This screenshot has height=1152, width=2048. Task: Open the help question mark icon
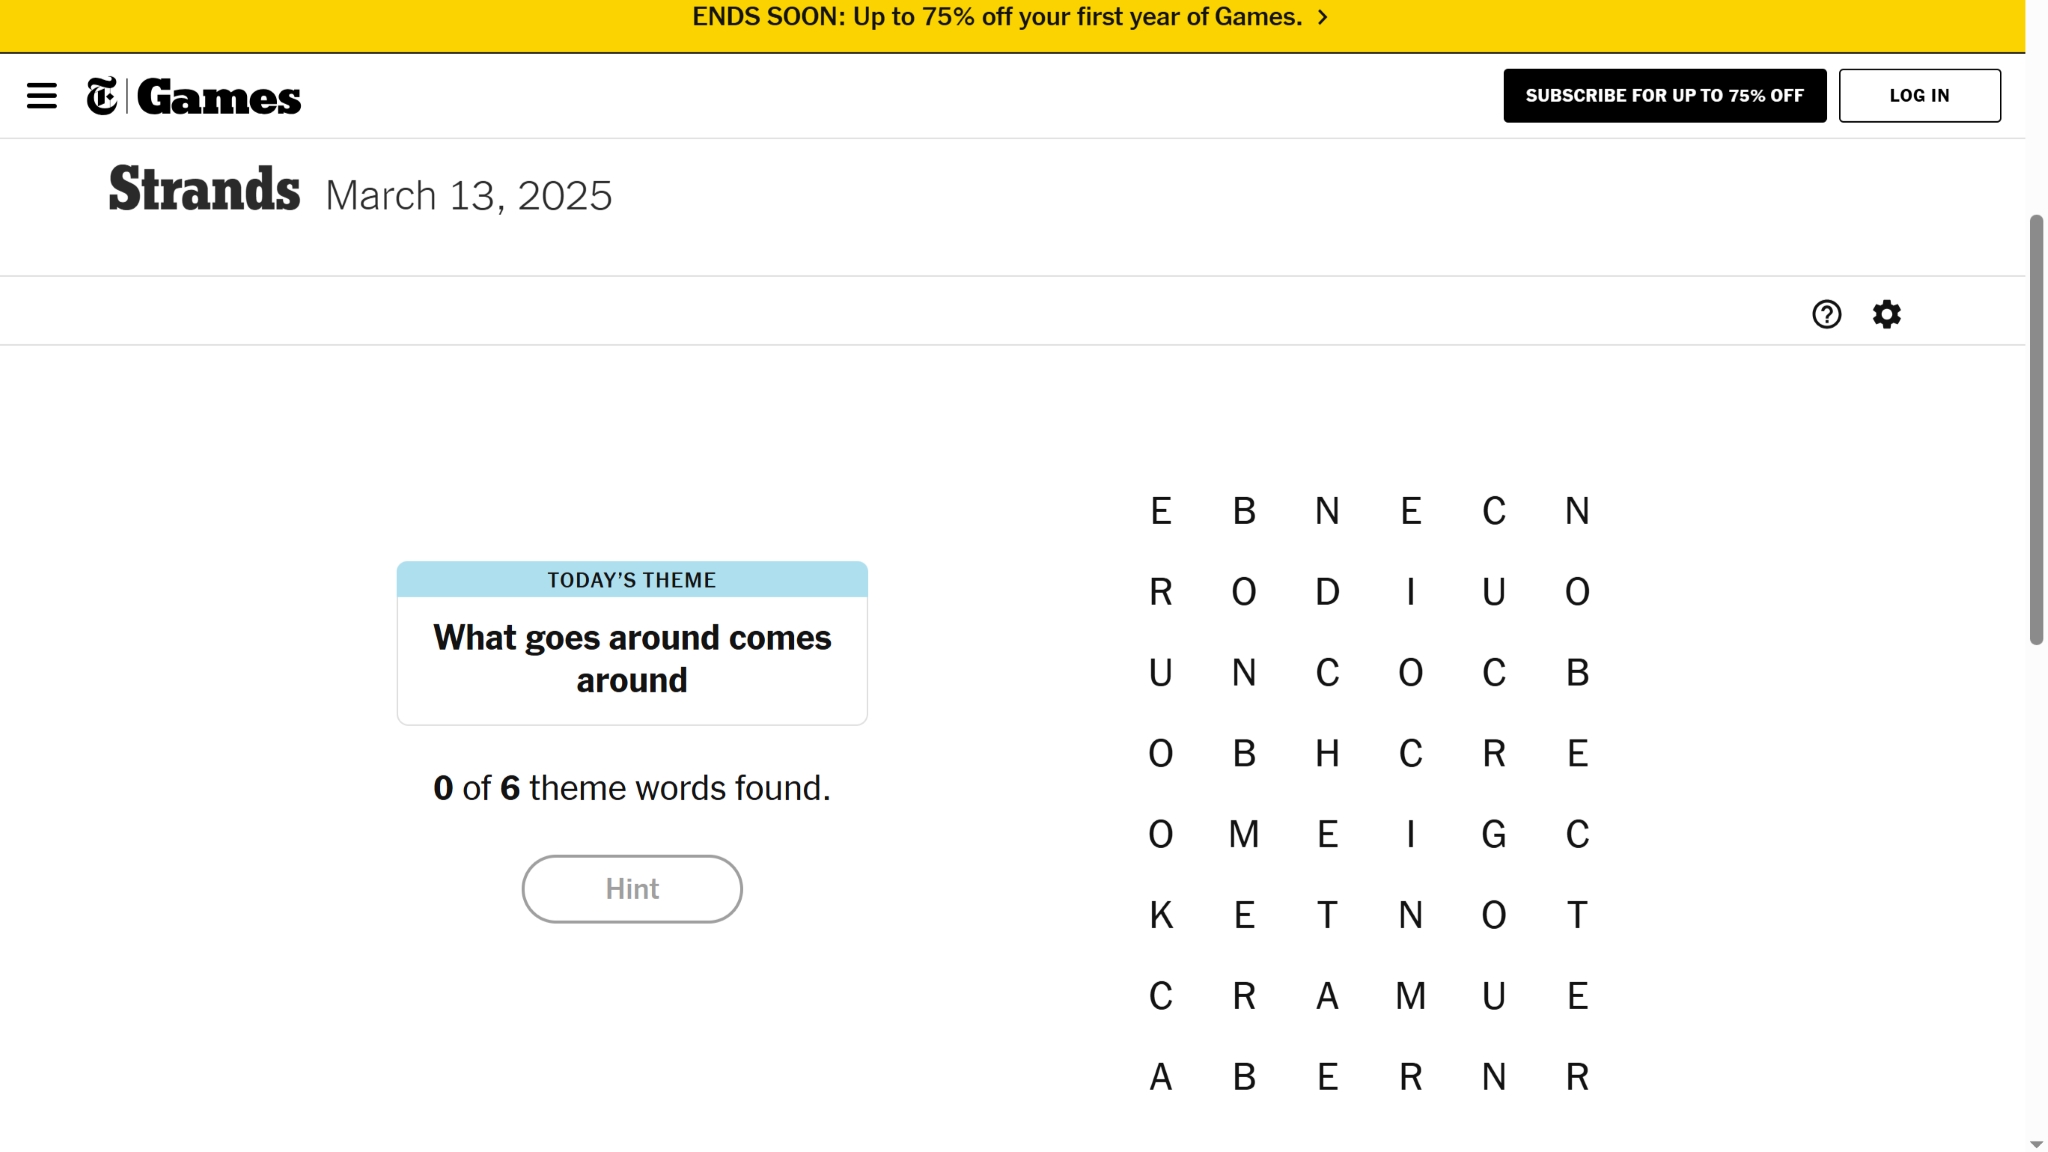[x=1826, y=314]
